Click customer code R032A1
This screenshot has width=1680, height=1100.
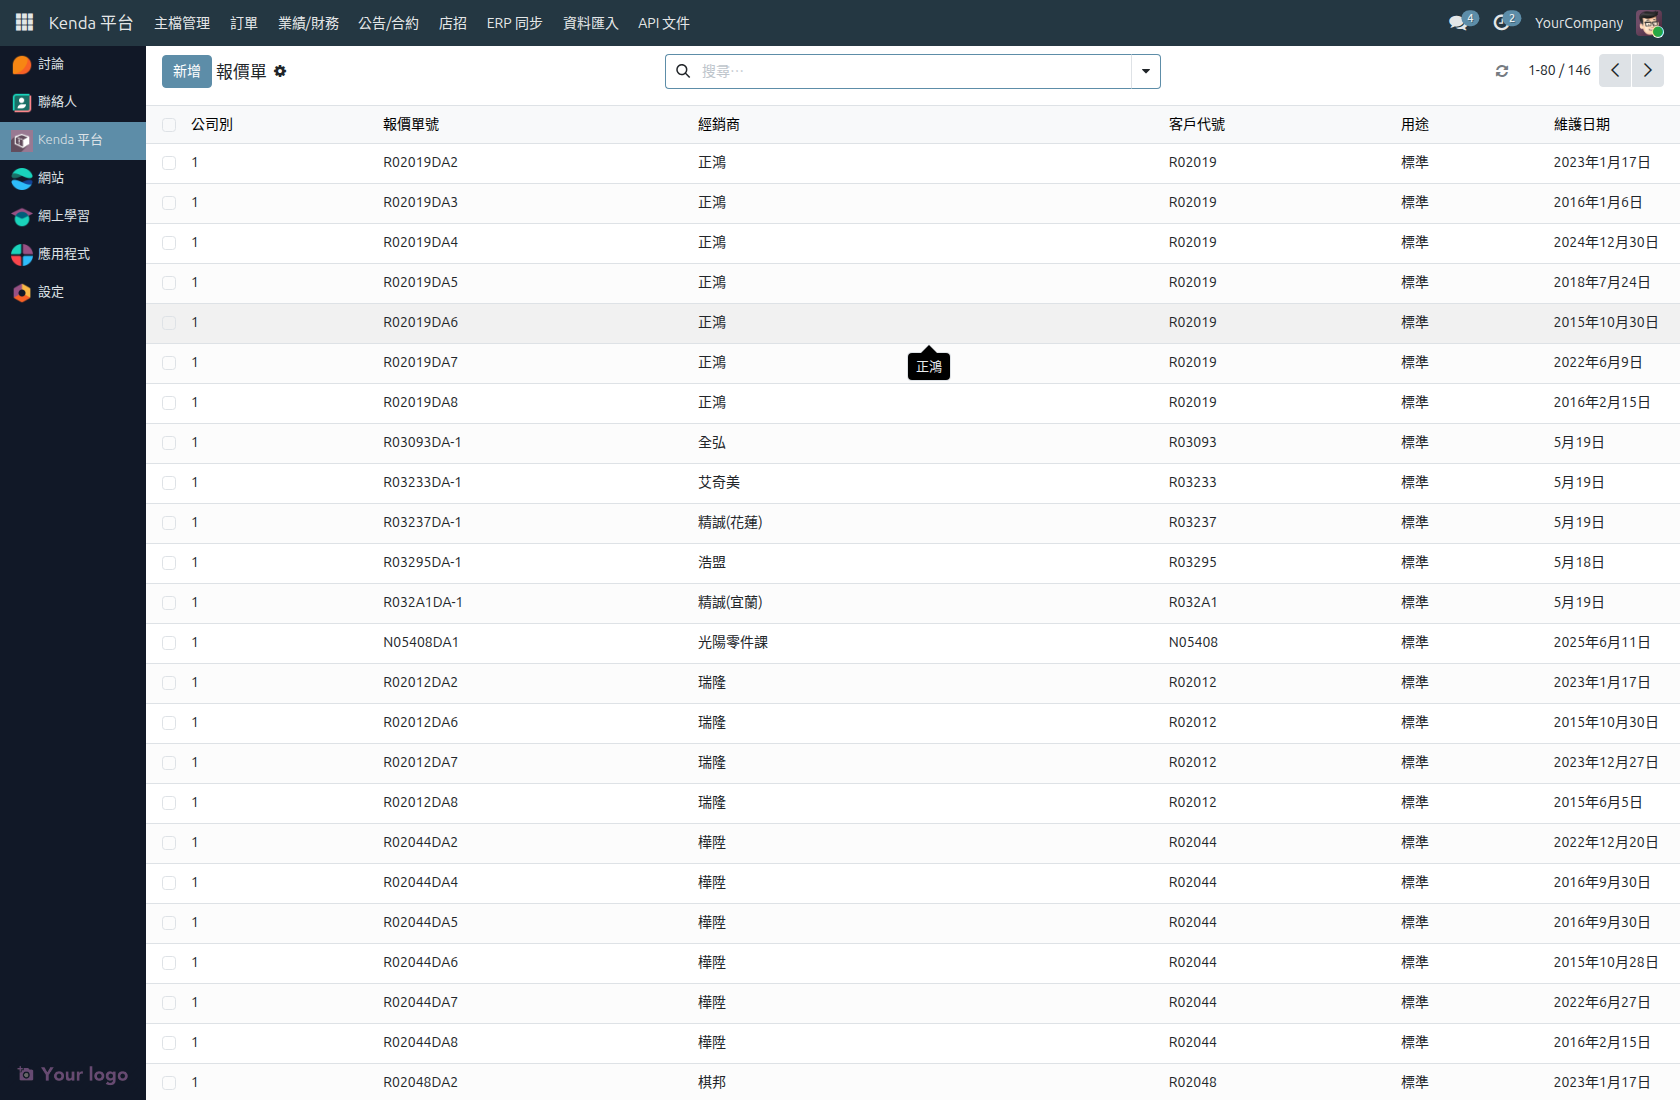pos(1193,603)
